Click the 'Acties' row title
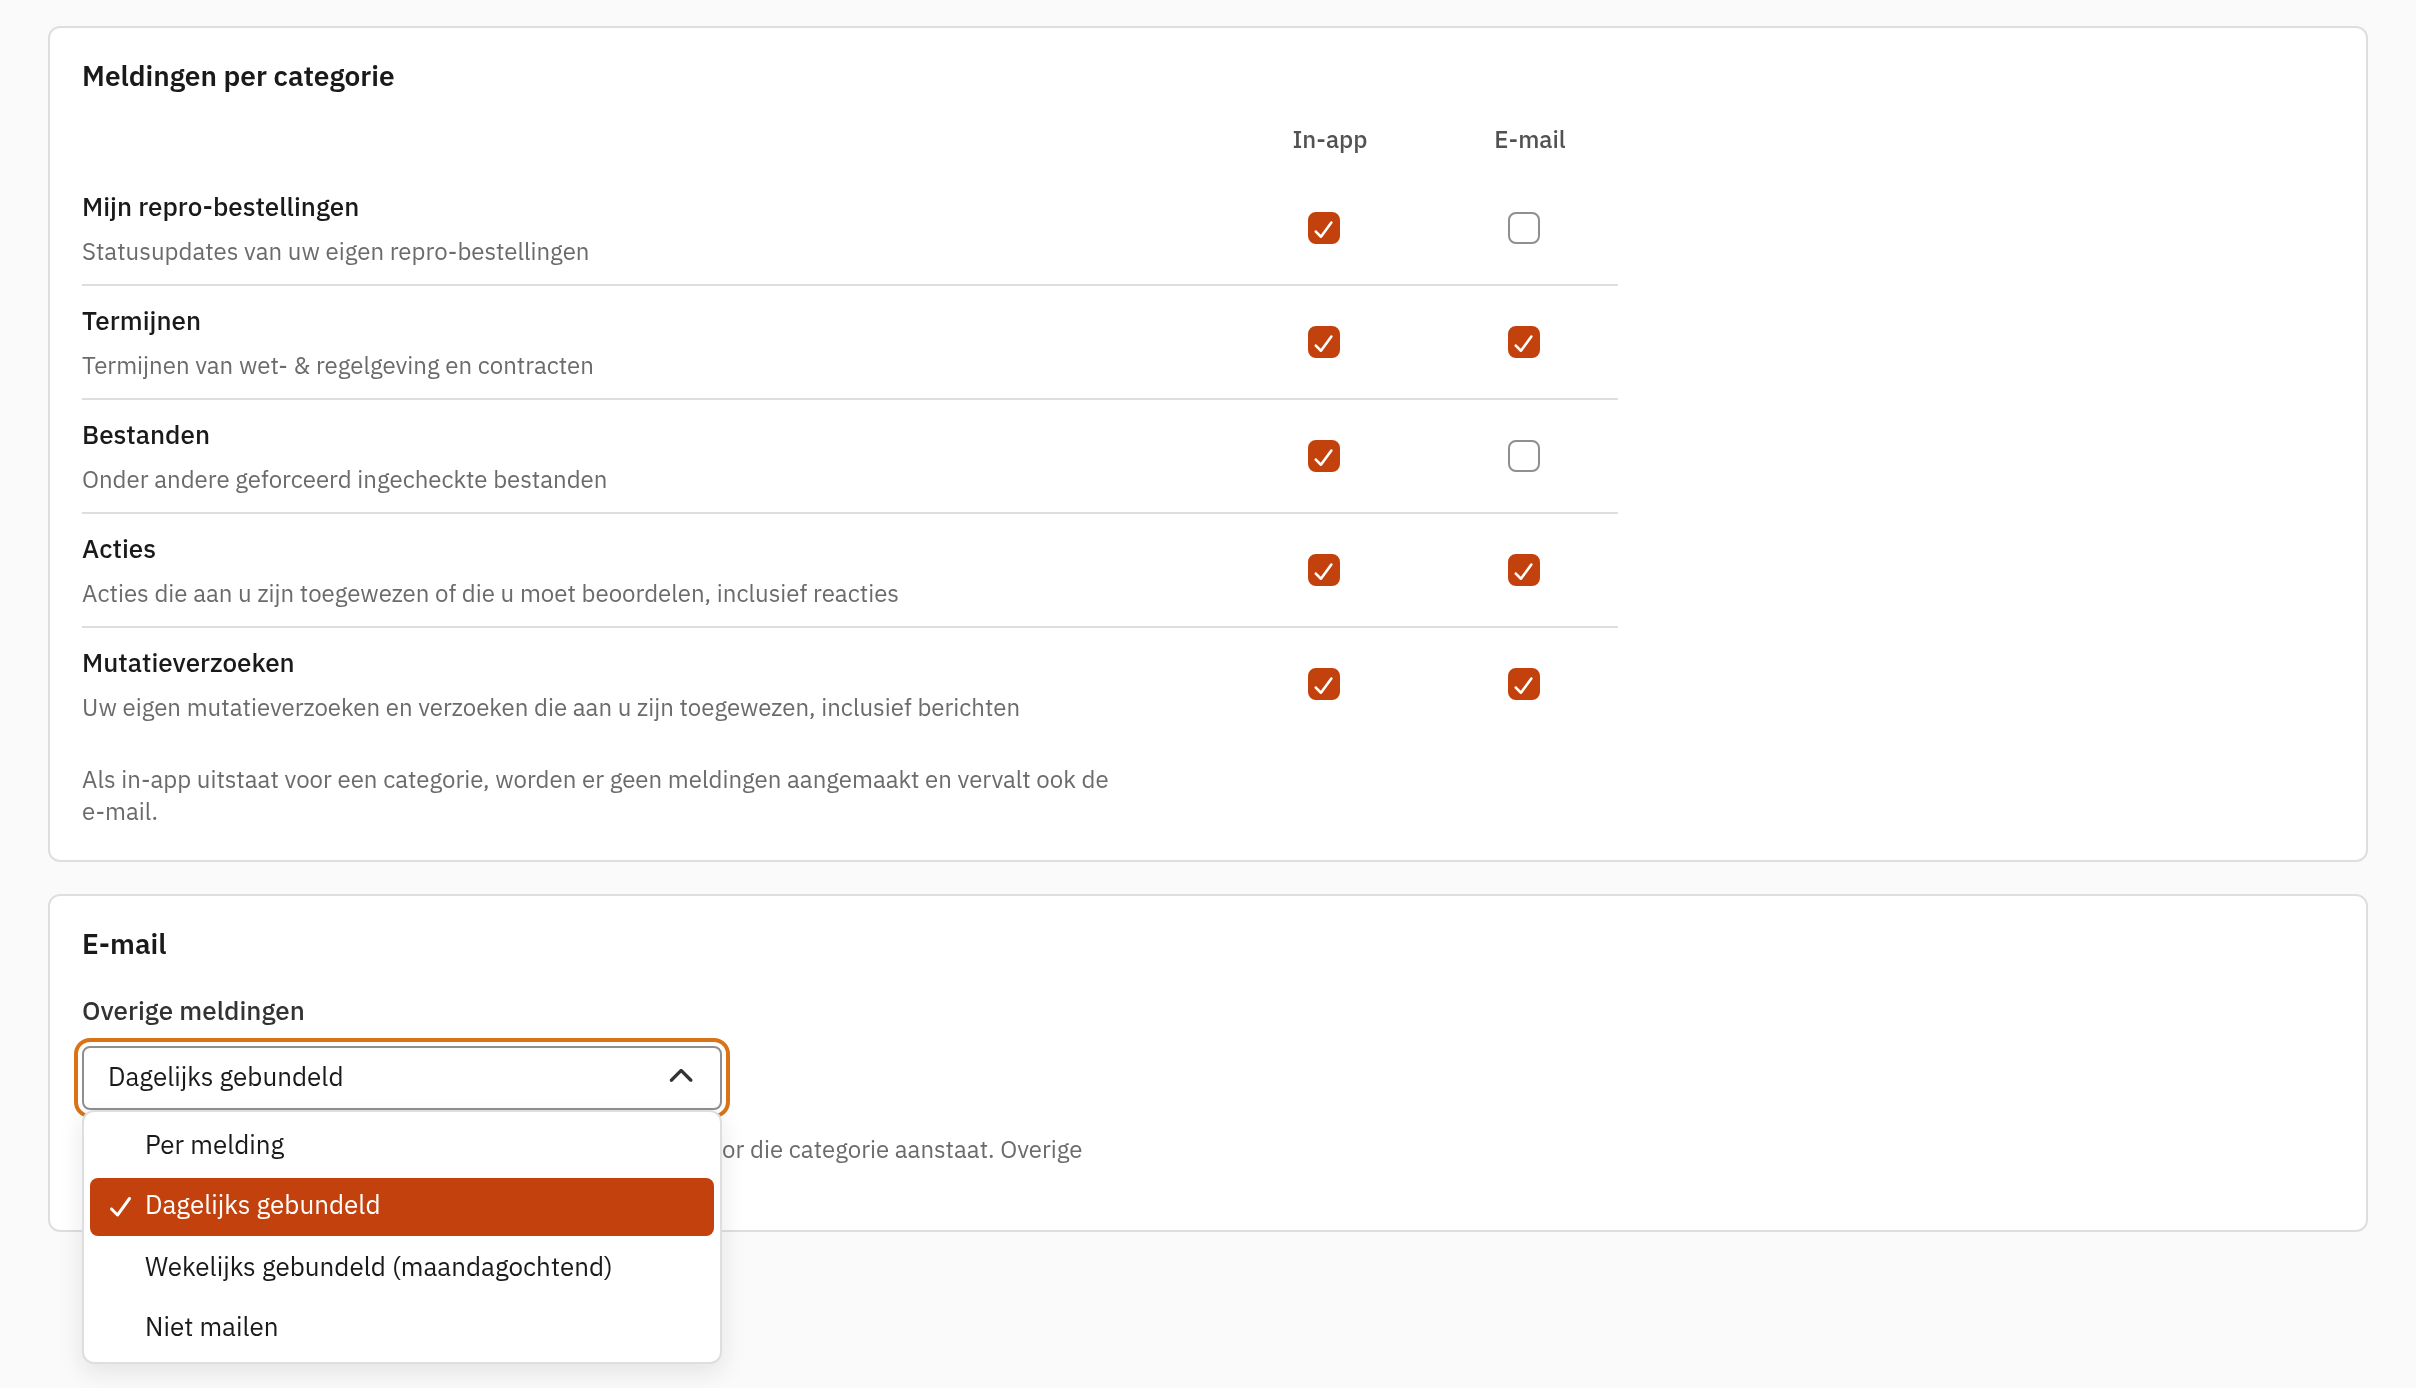 pos(119,549)
